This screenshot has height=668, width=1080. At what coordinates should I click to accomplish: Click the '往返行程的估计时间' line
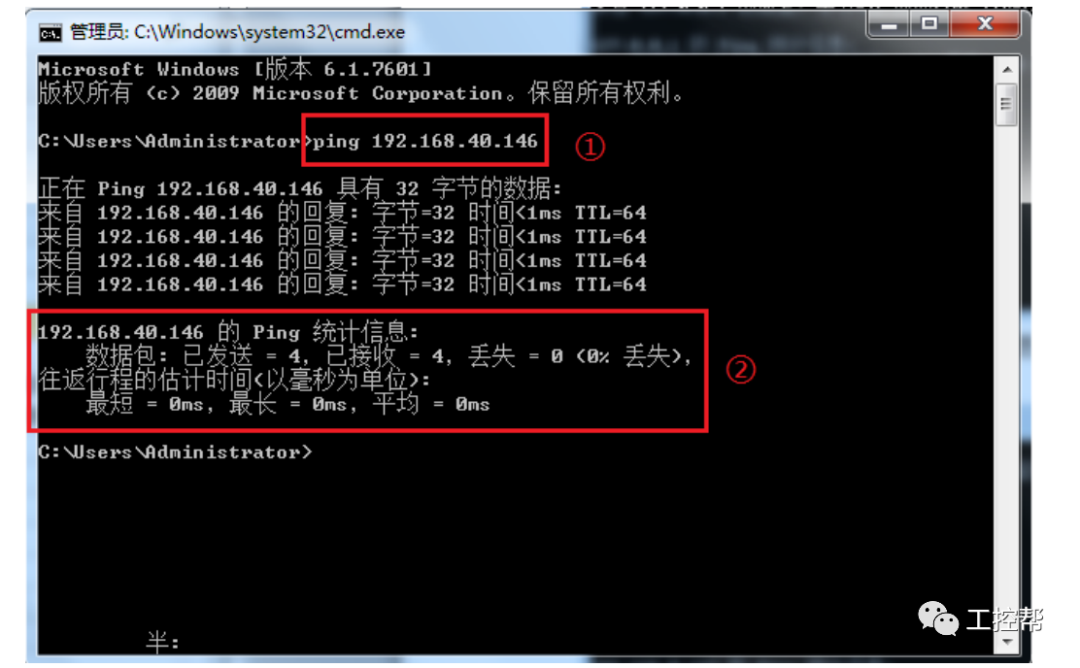pos(234,379)
